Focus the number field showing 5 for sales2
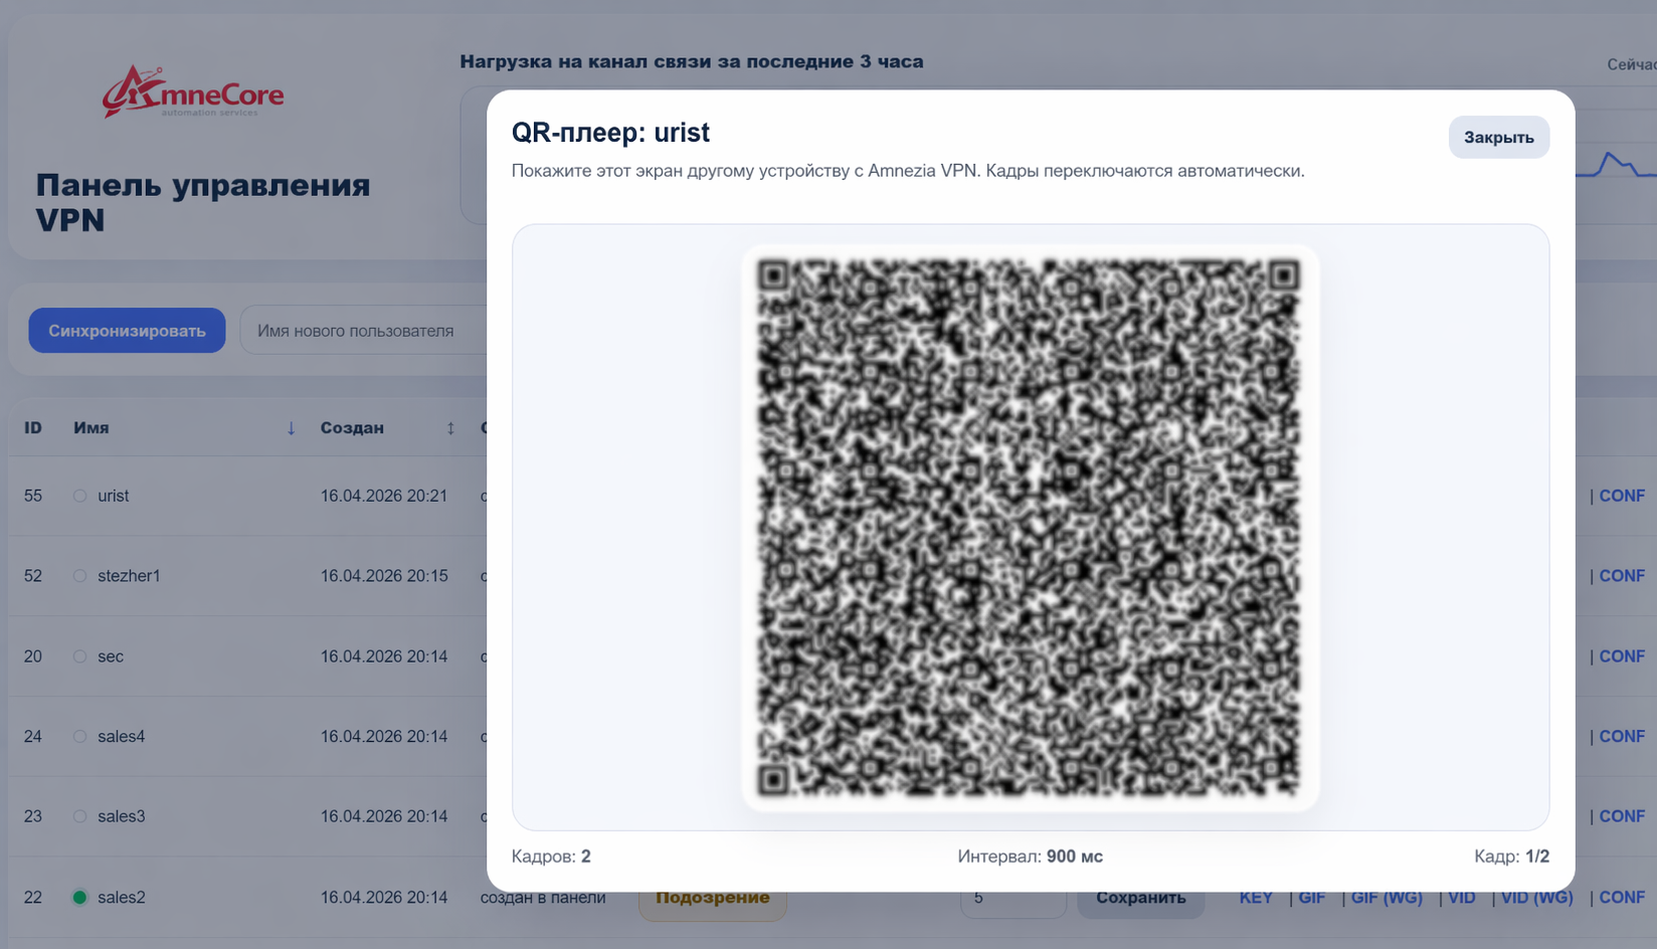The height and width of the screenshot is (949, 1657). click(1013, 897)
